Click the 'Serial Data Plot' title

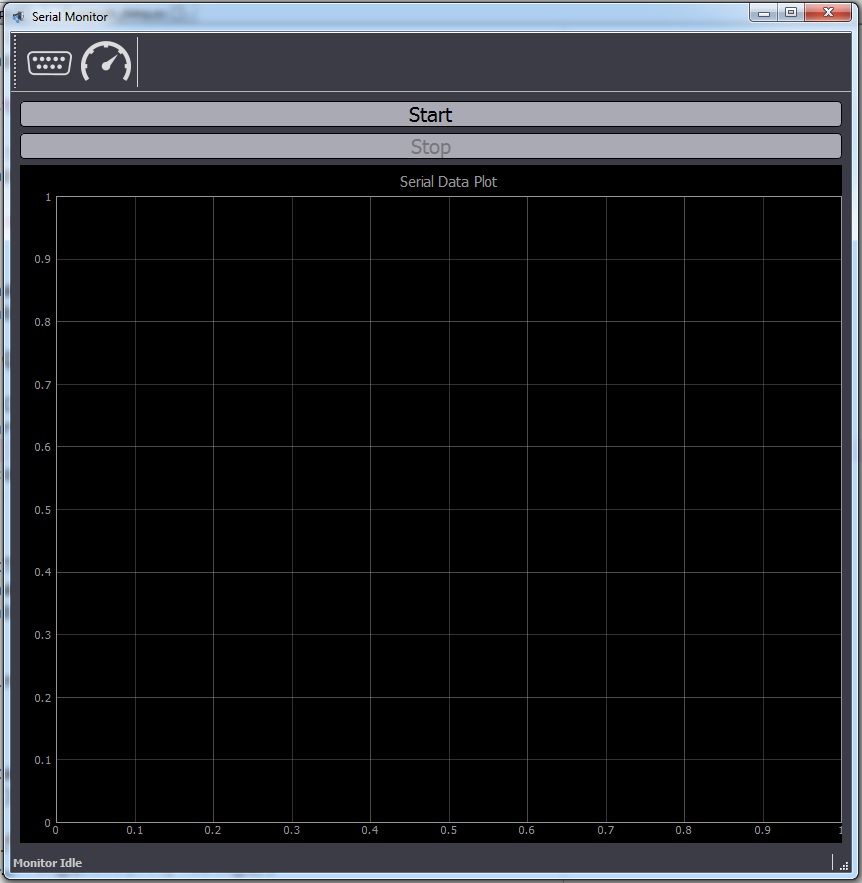point(448,182)
